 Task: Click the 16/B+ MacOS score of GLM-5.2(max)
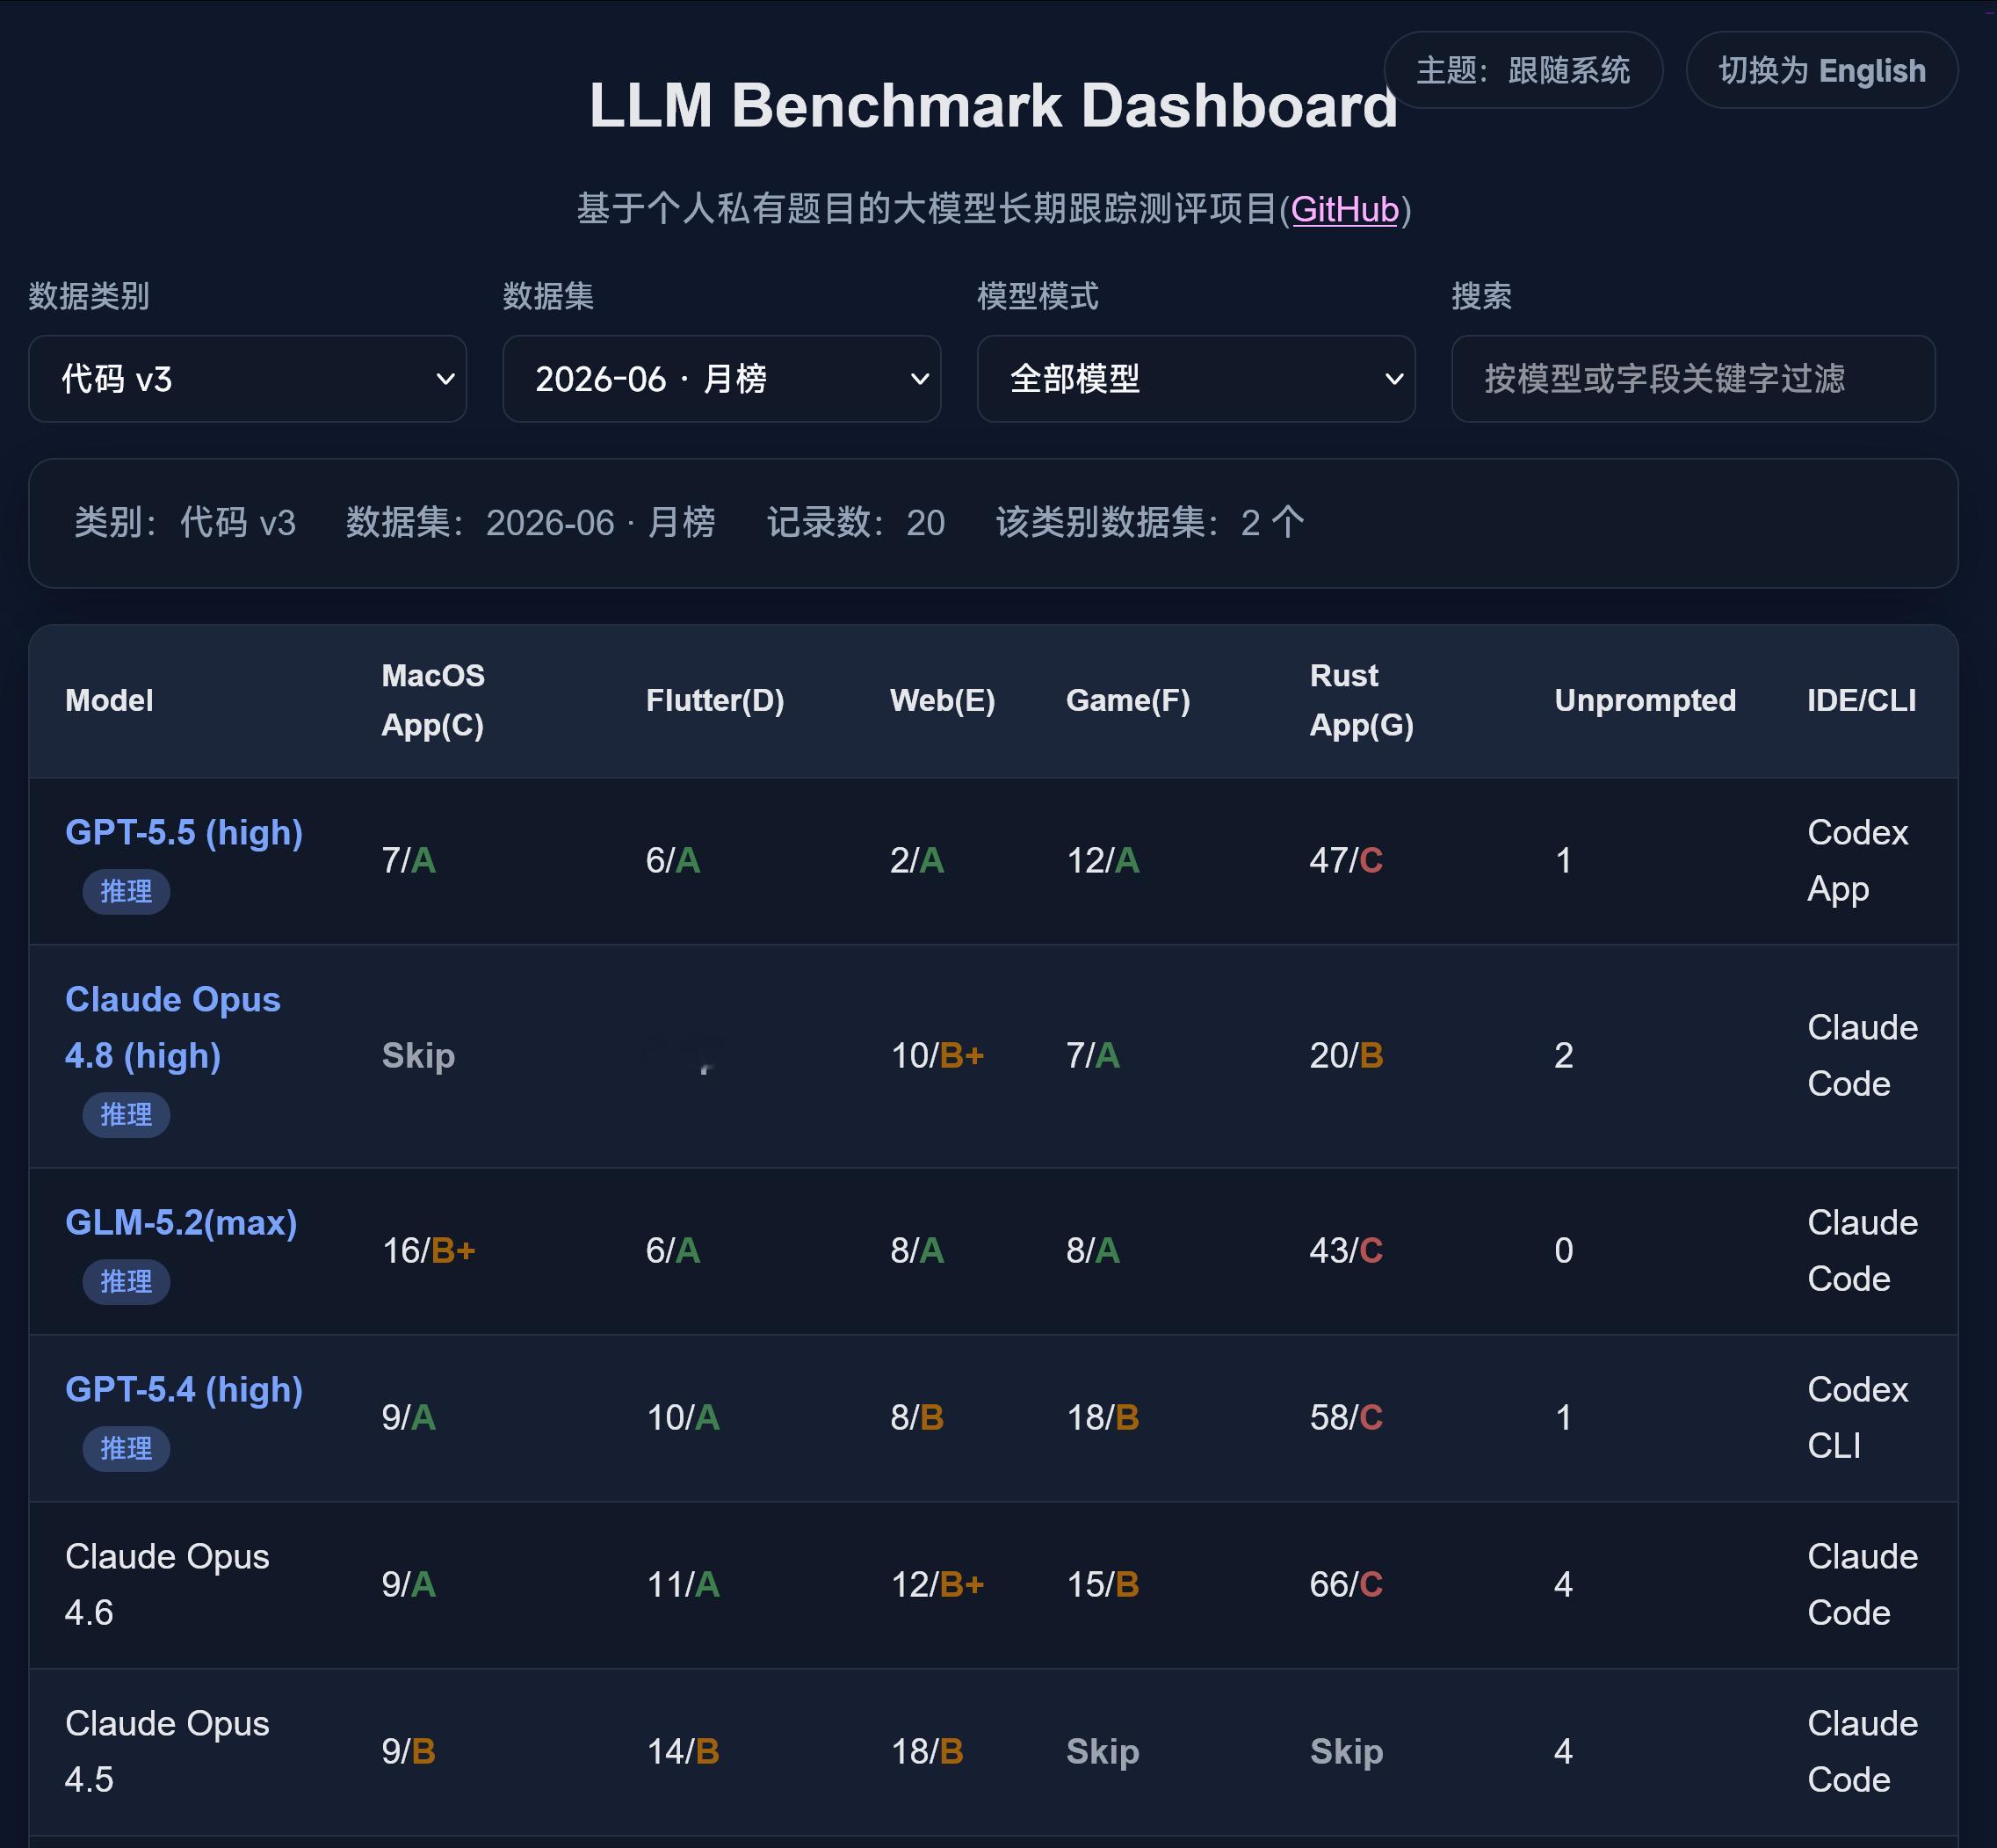(428, 1251)
